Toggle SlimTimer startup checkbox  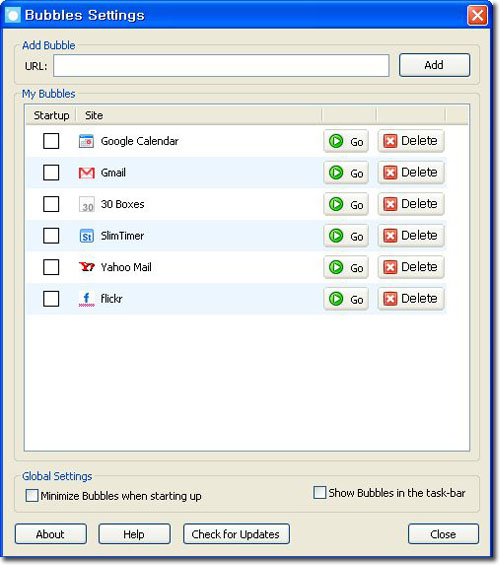point(51,236)
